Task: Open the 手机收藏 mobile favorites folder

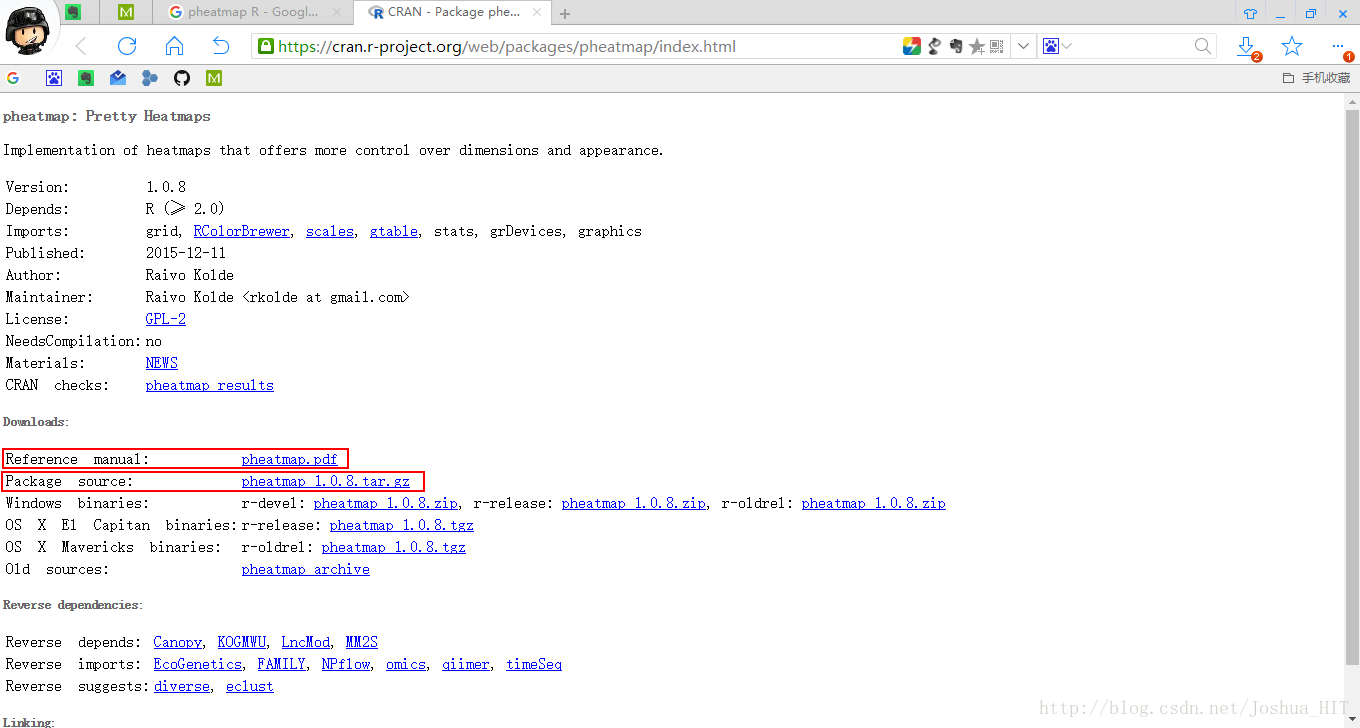Action: pyautogui.click(x=1316, y=77)
